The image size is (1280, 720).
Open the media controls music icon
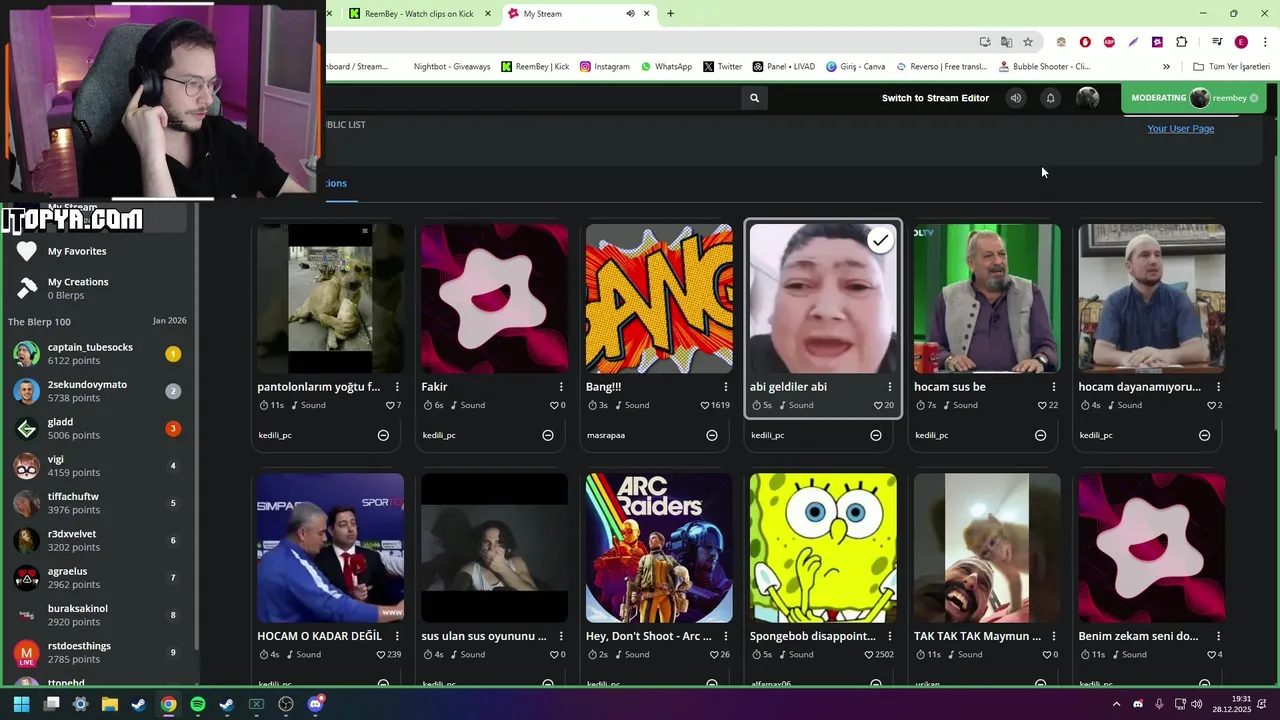[x=1217, y=42]
